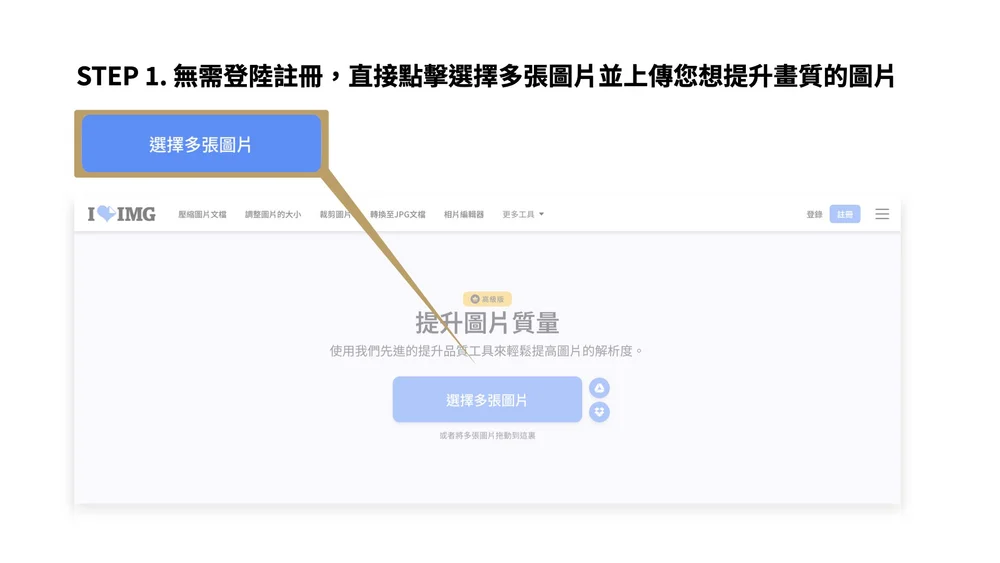The image size is (1000, 563).
Task: Select 裁剪圖片 in the navigation bar
Action: 335,214
